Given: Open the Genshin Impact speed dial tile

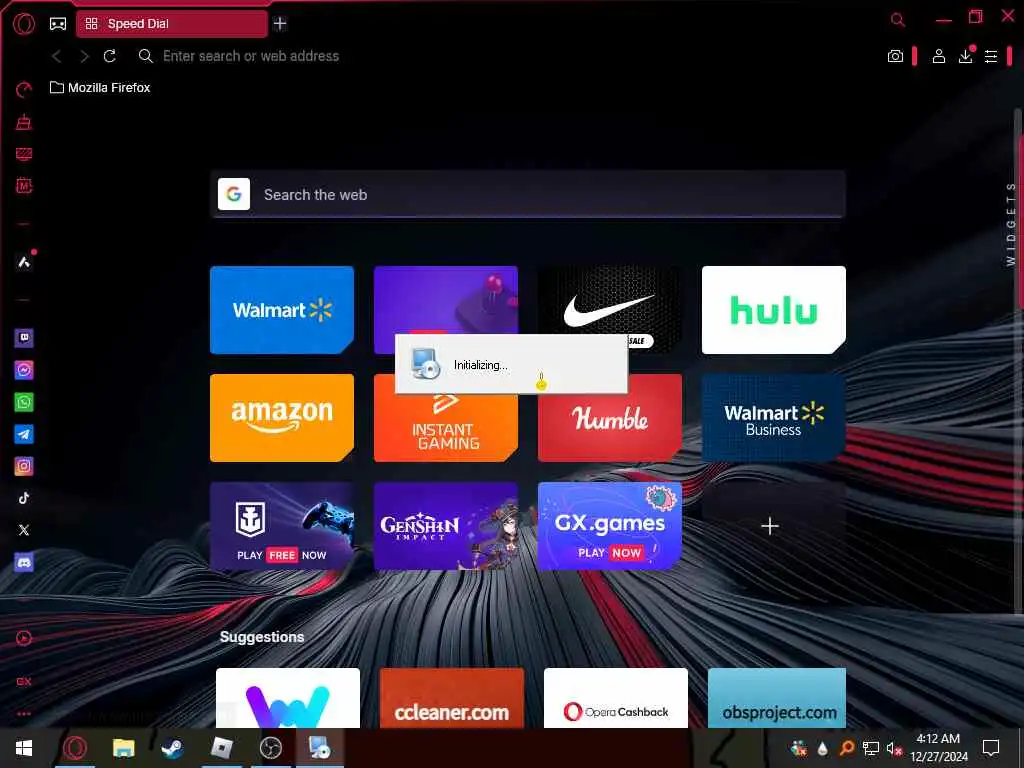Looking at the screenshot, I should click(x=446, y=526).
